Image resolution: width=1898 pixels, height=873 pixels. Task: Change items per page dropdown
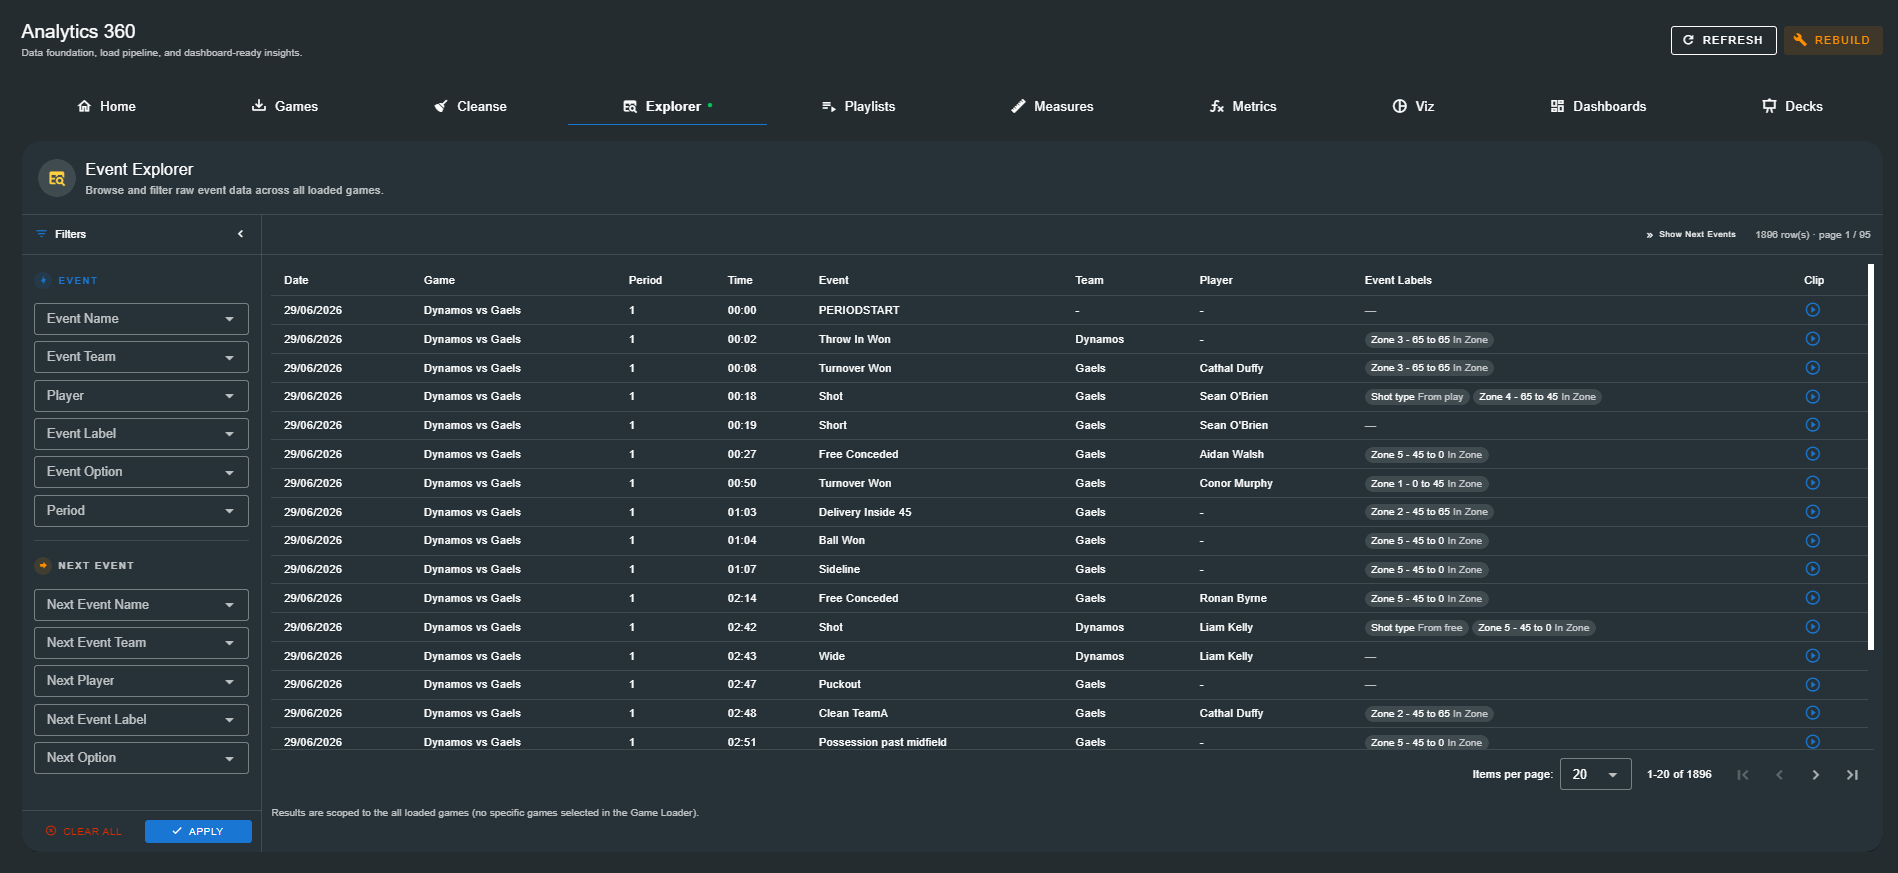coord(1596,775)
